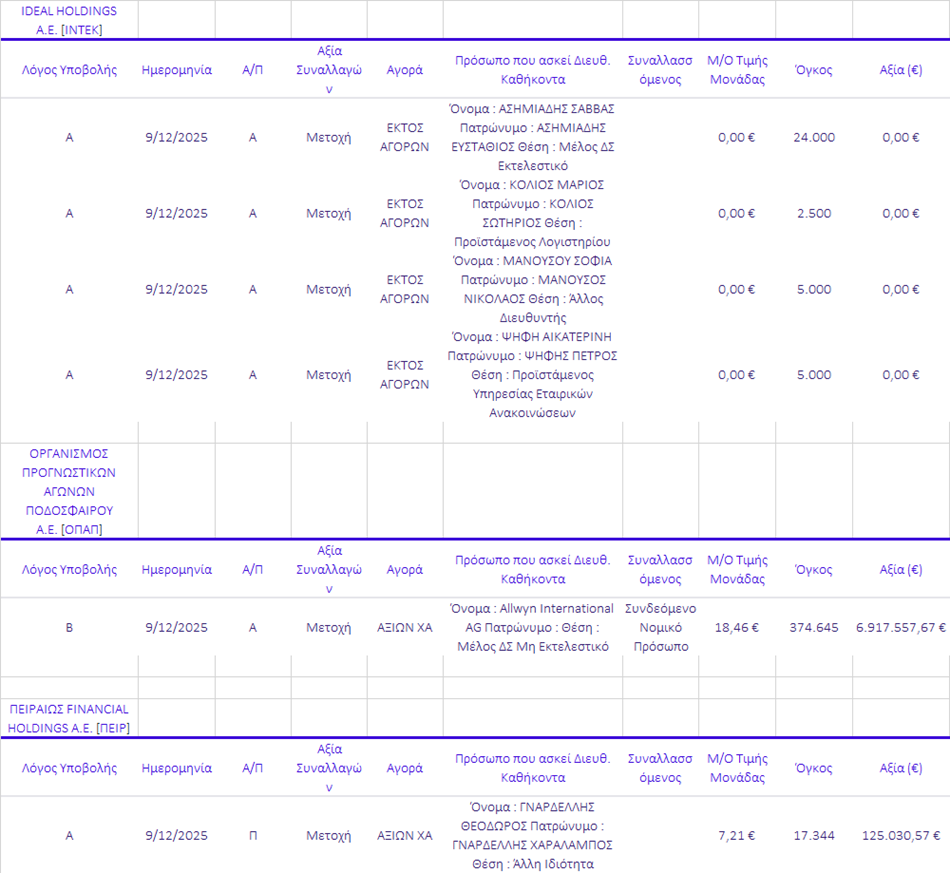
Task: Select the ΓΝΑΡΔΕΛΛΗΣ ΘΕΟΔΩΡΟΣ person cell
Action: pos(533,835)
